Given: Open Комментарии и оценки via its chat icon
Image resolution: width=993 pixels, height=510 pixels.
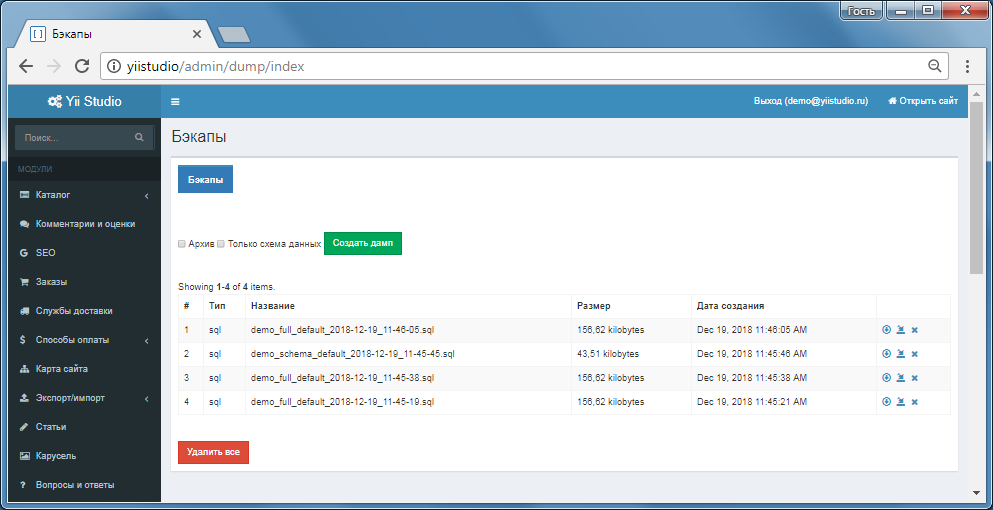Looking at the screenshot, I should tap(25, 224).
